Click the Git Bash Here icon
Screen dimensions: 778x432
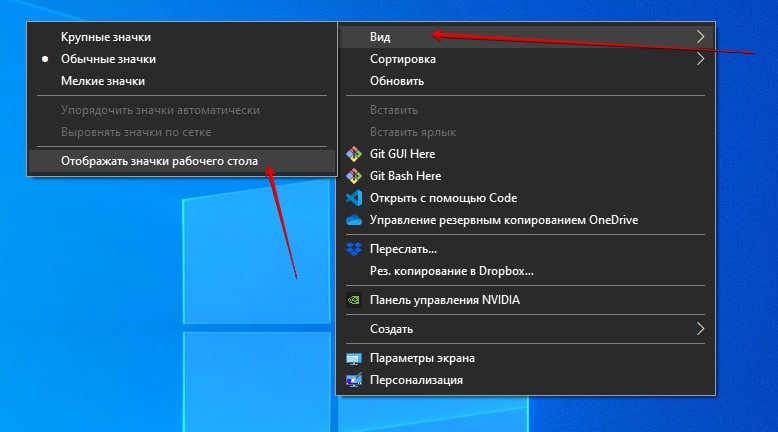point(354,176)
